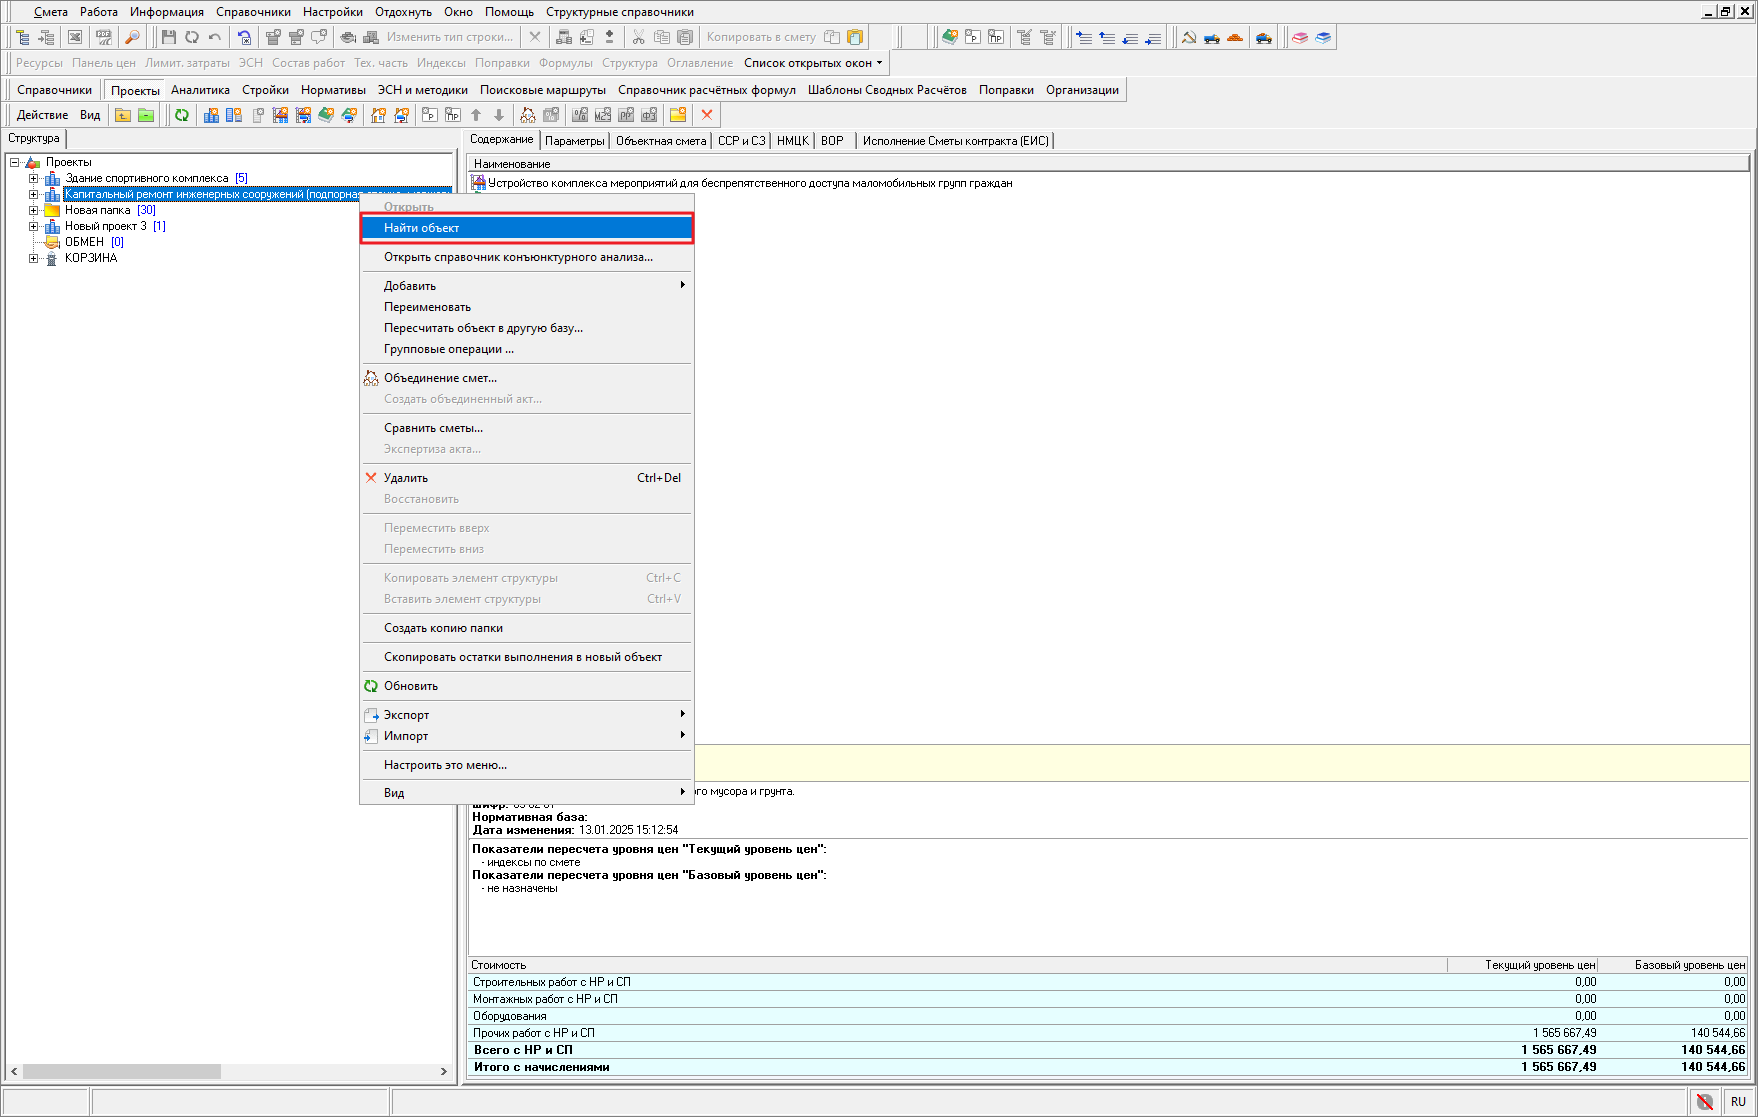Open the 'Список открытых окон' dropdown

[x=812, y=63]
